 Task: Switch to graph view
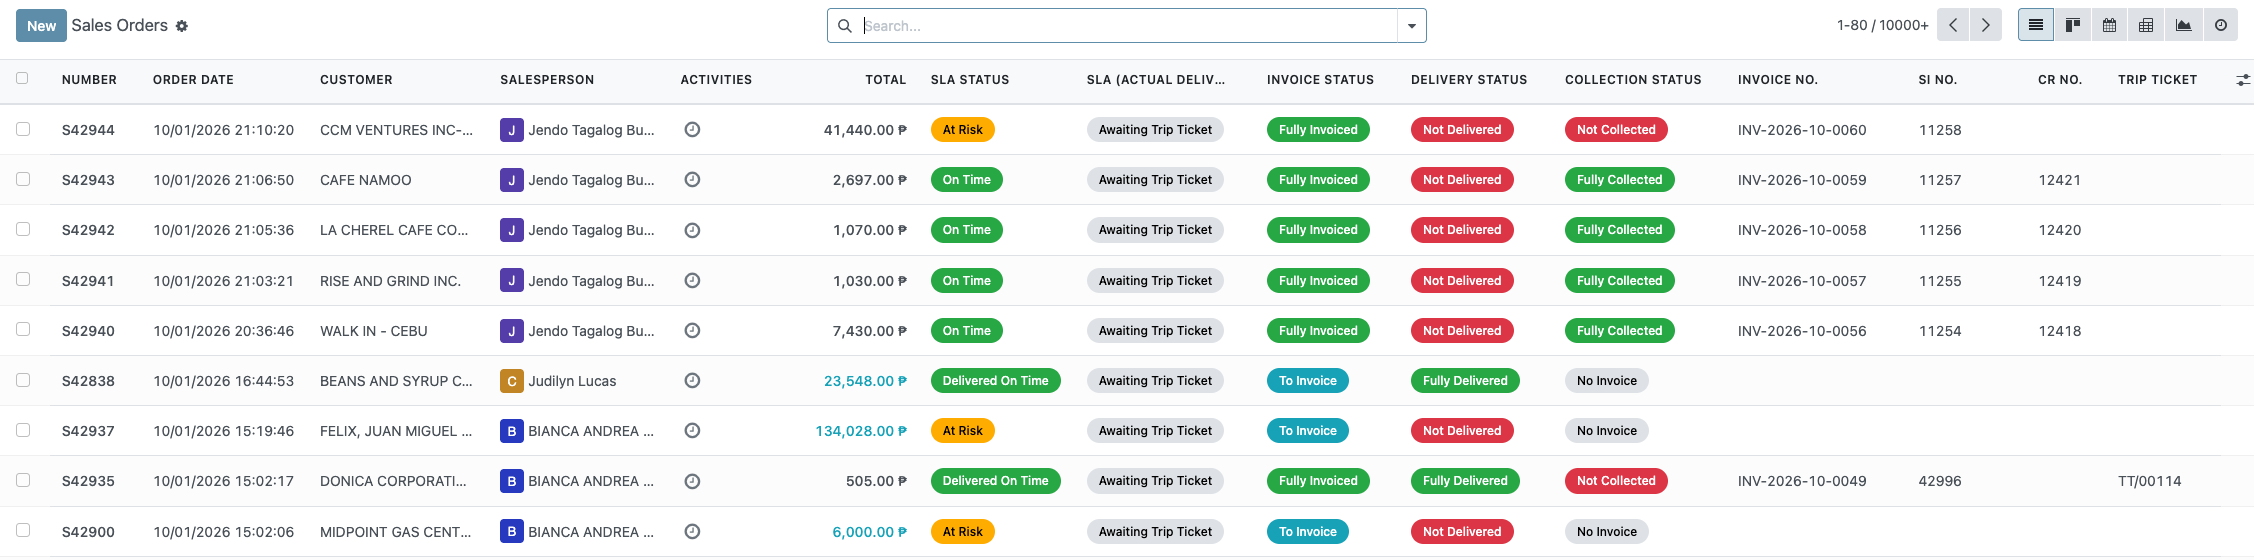pos(2184,25)
